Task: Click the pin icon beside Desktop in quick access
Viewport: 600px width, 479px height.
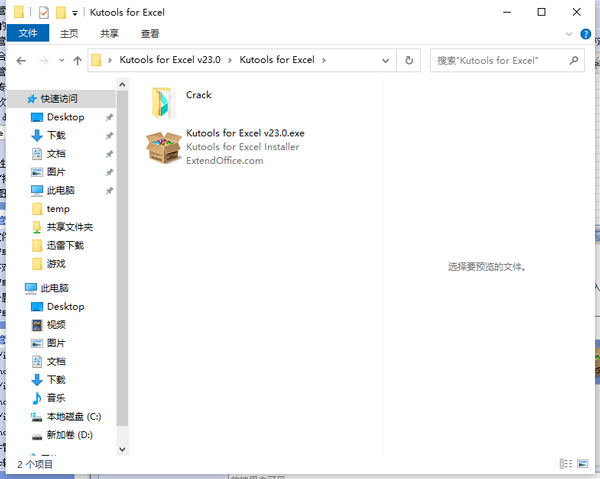Action: click(x=109, y=117)
